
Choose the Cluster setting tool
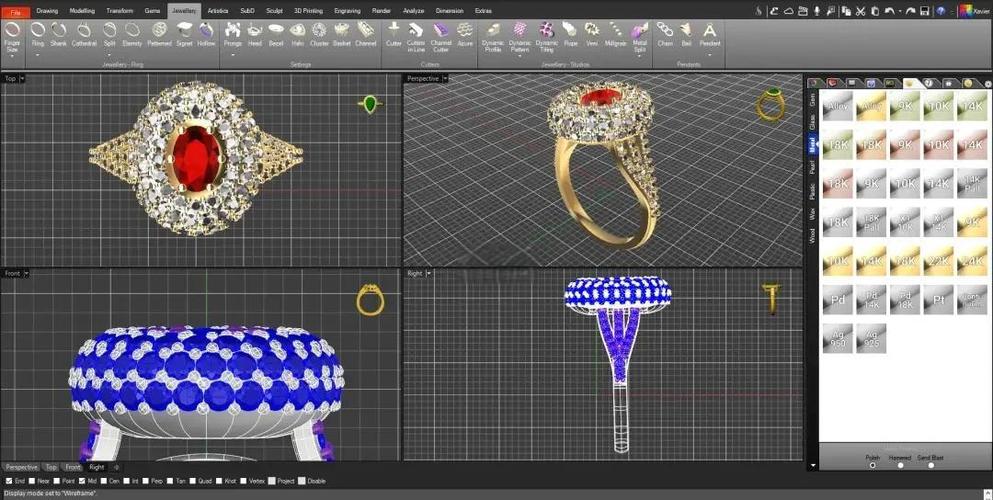319,34
